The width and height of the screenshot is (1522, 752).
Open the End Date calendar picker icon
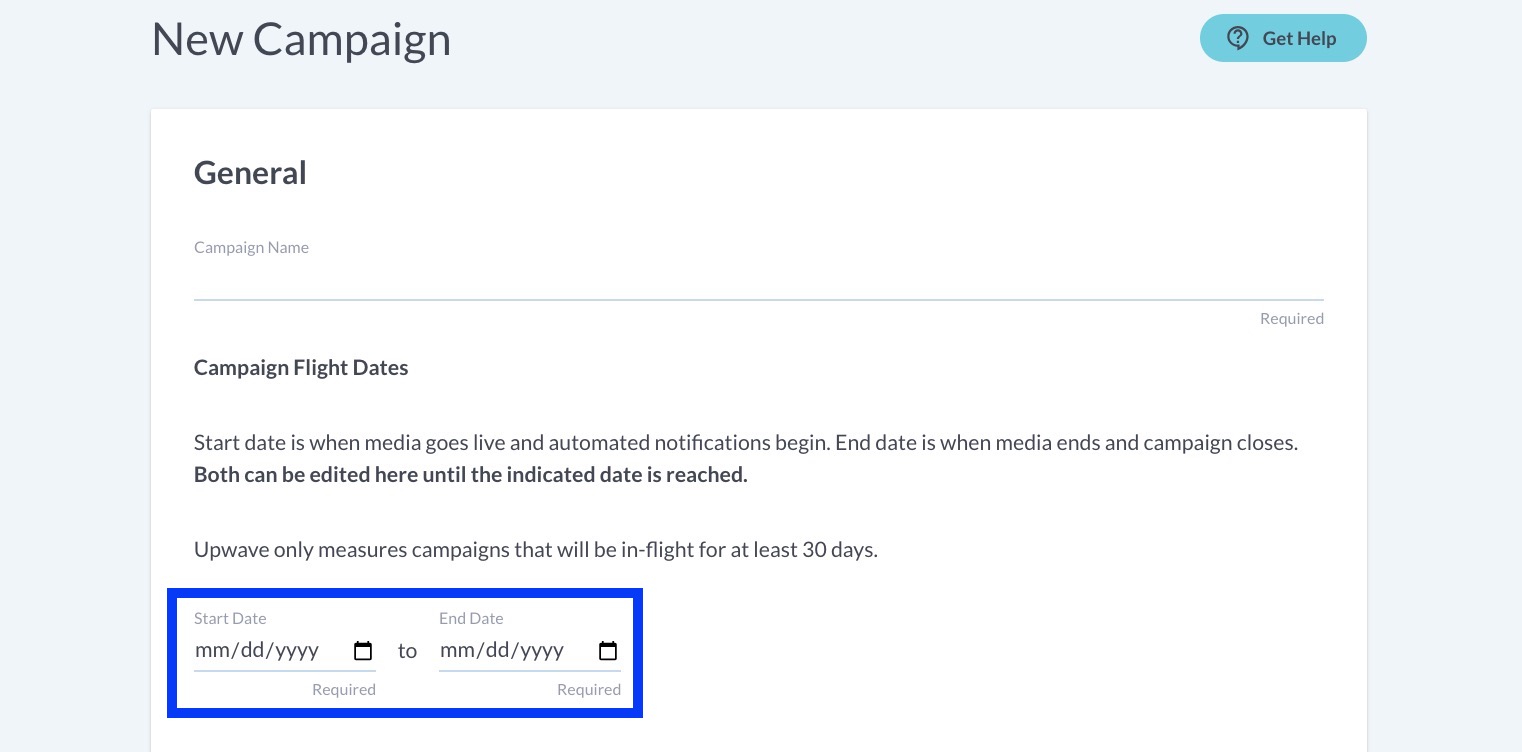608,651
